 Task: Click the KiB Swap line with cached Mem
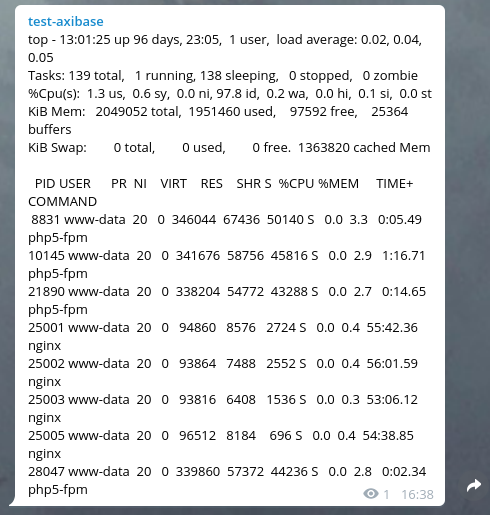[x=229, y=147]
